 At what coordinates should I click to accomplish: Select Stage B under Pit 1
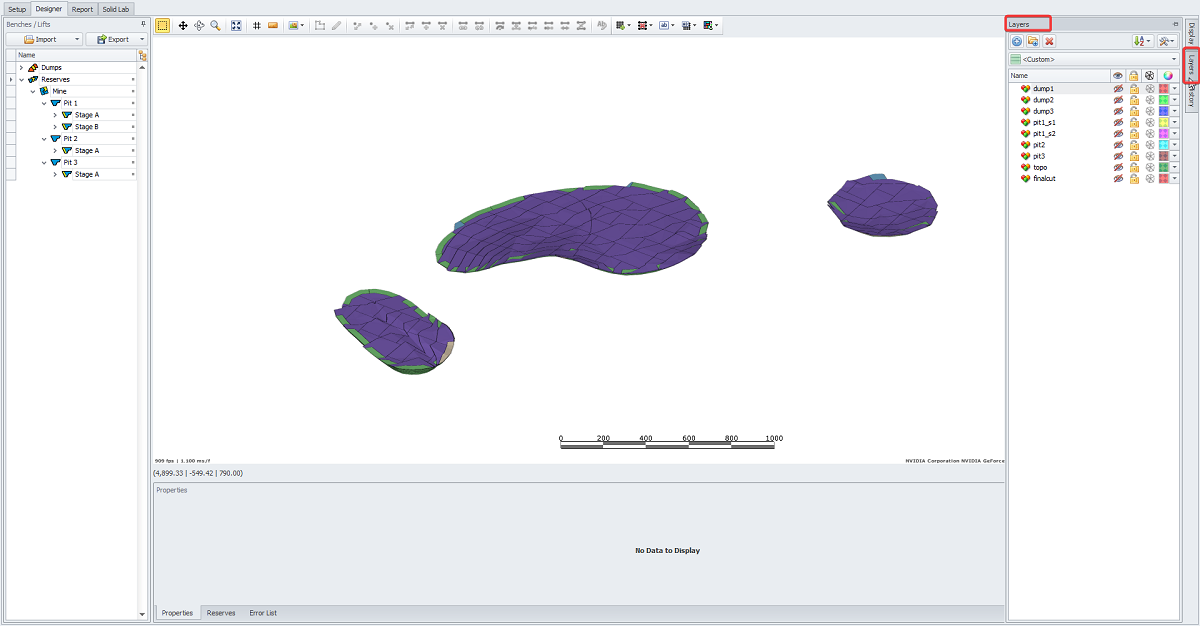[86, 127]
